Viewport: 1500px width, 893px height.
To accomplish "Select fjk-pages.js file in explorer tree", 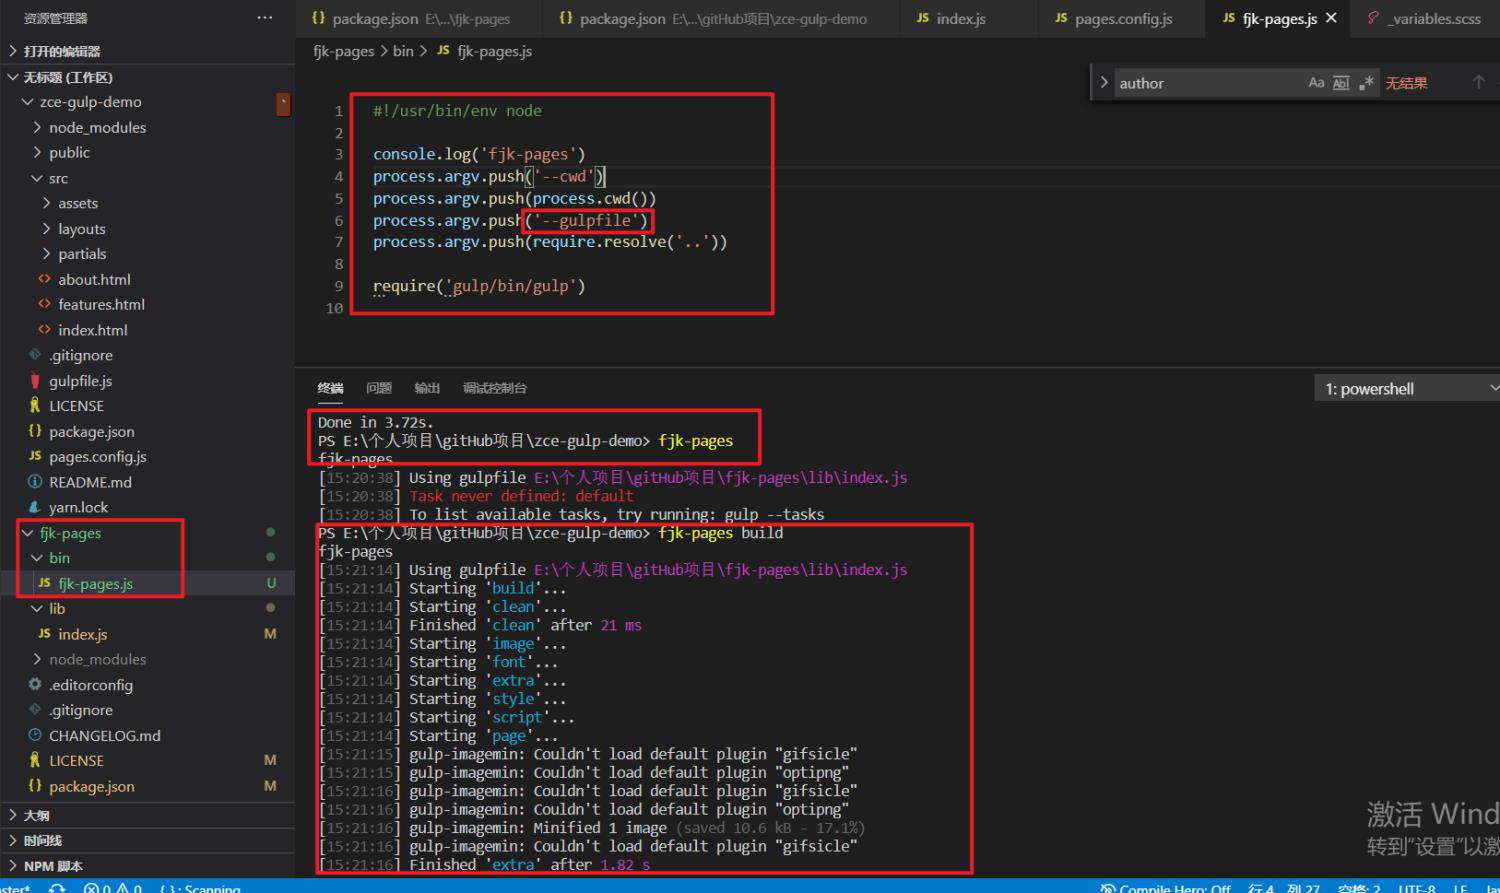I will (95, 583).
